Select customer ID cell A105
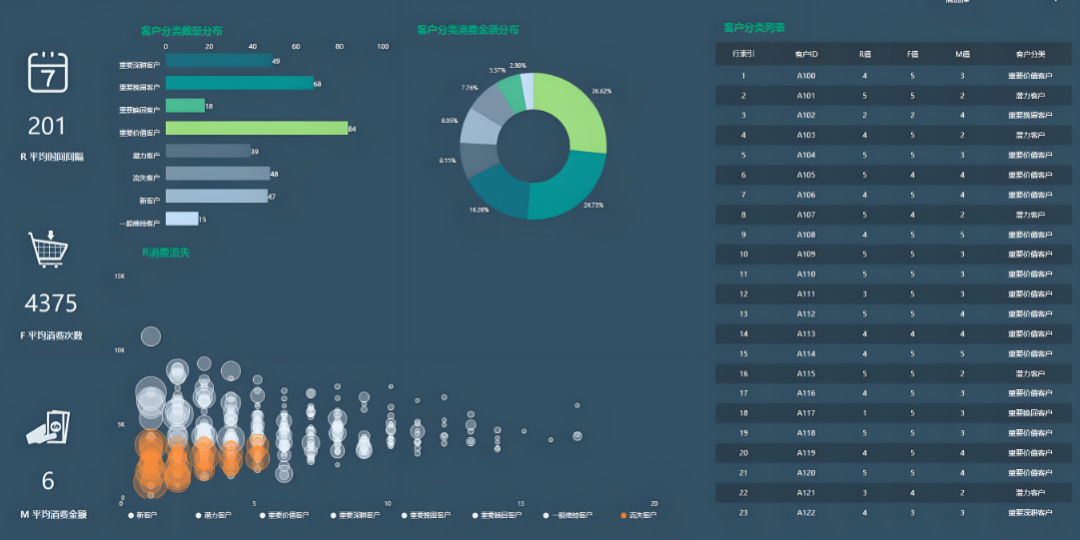The image size is (1080, 540). pos(806,175)
